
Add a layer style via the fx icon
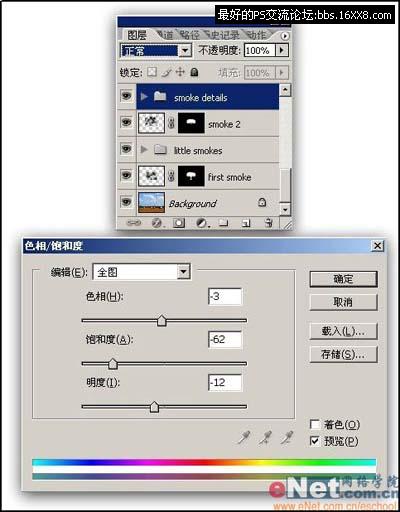(157, 223)
